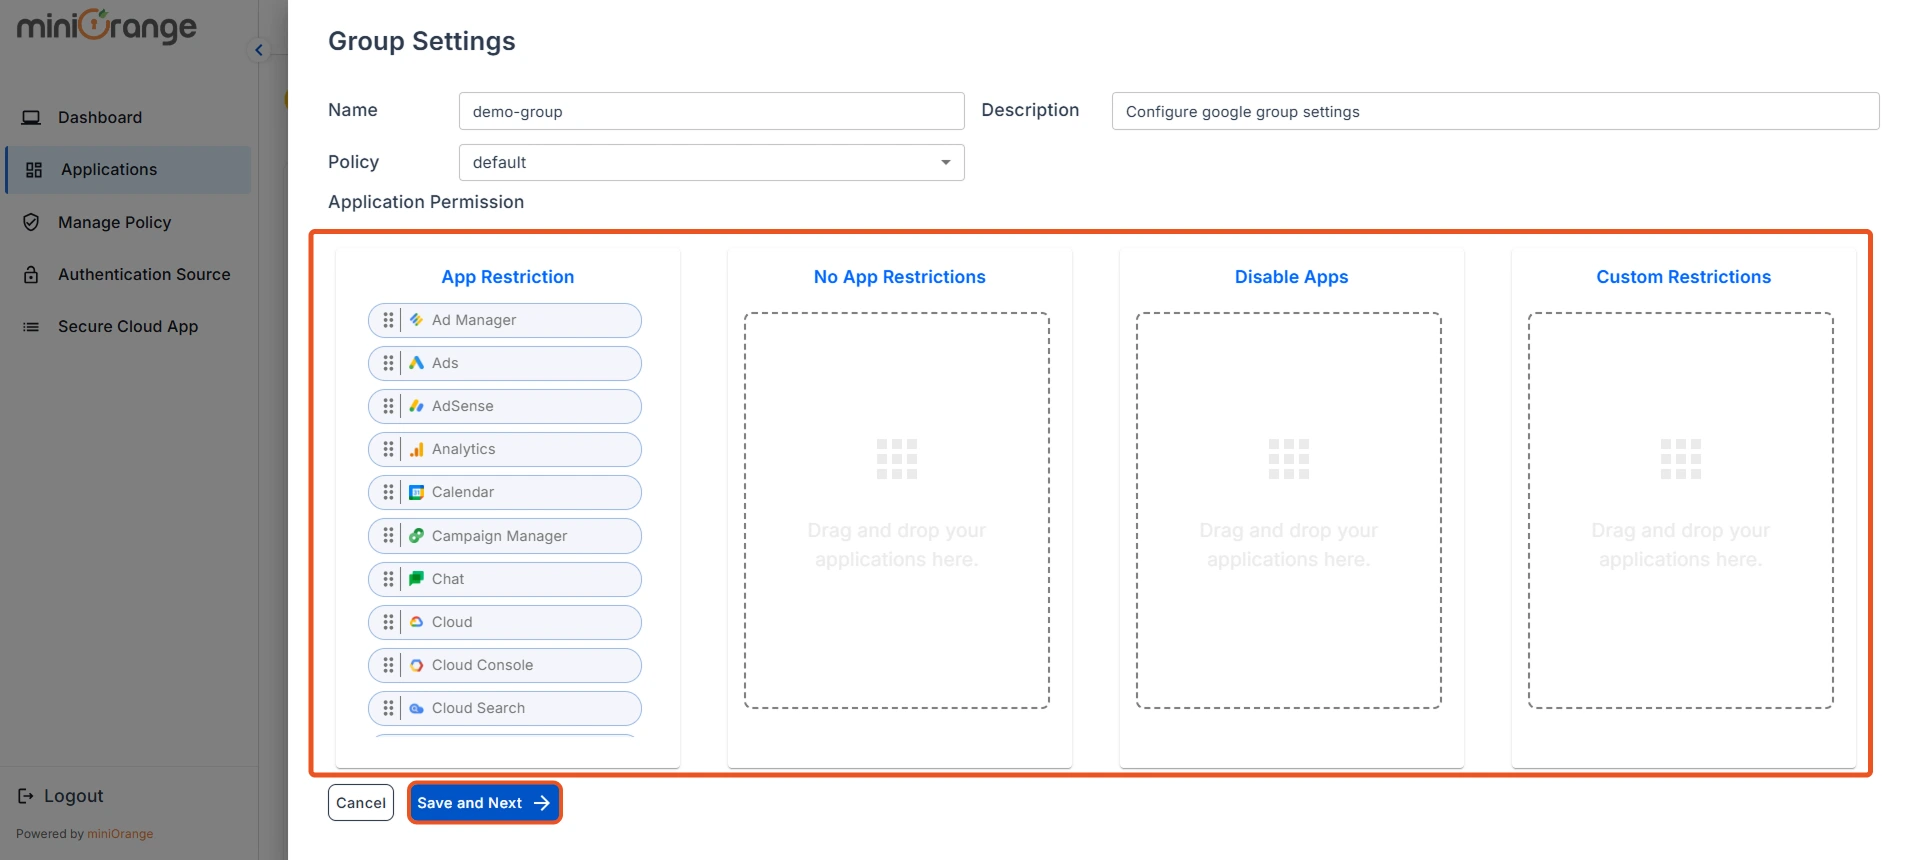Click the Google Ads app icon
The height and width of the screenshot is (860, 1916).
(x=416, y=363)
